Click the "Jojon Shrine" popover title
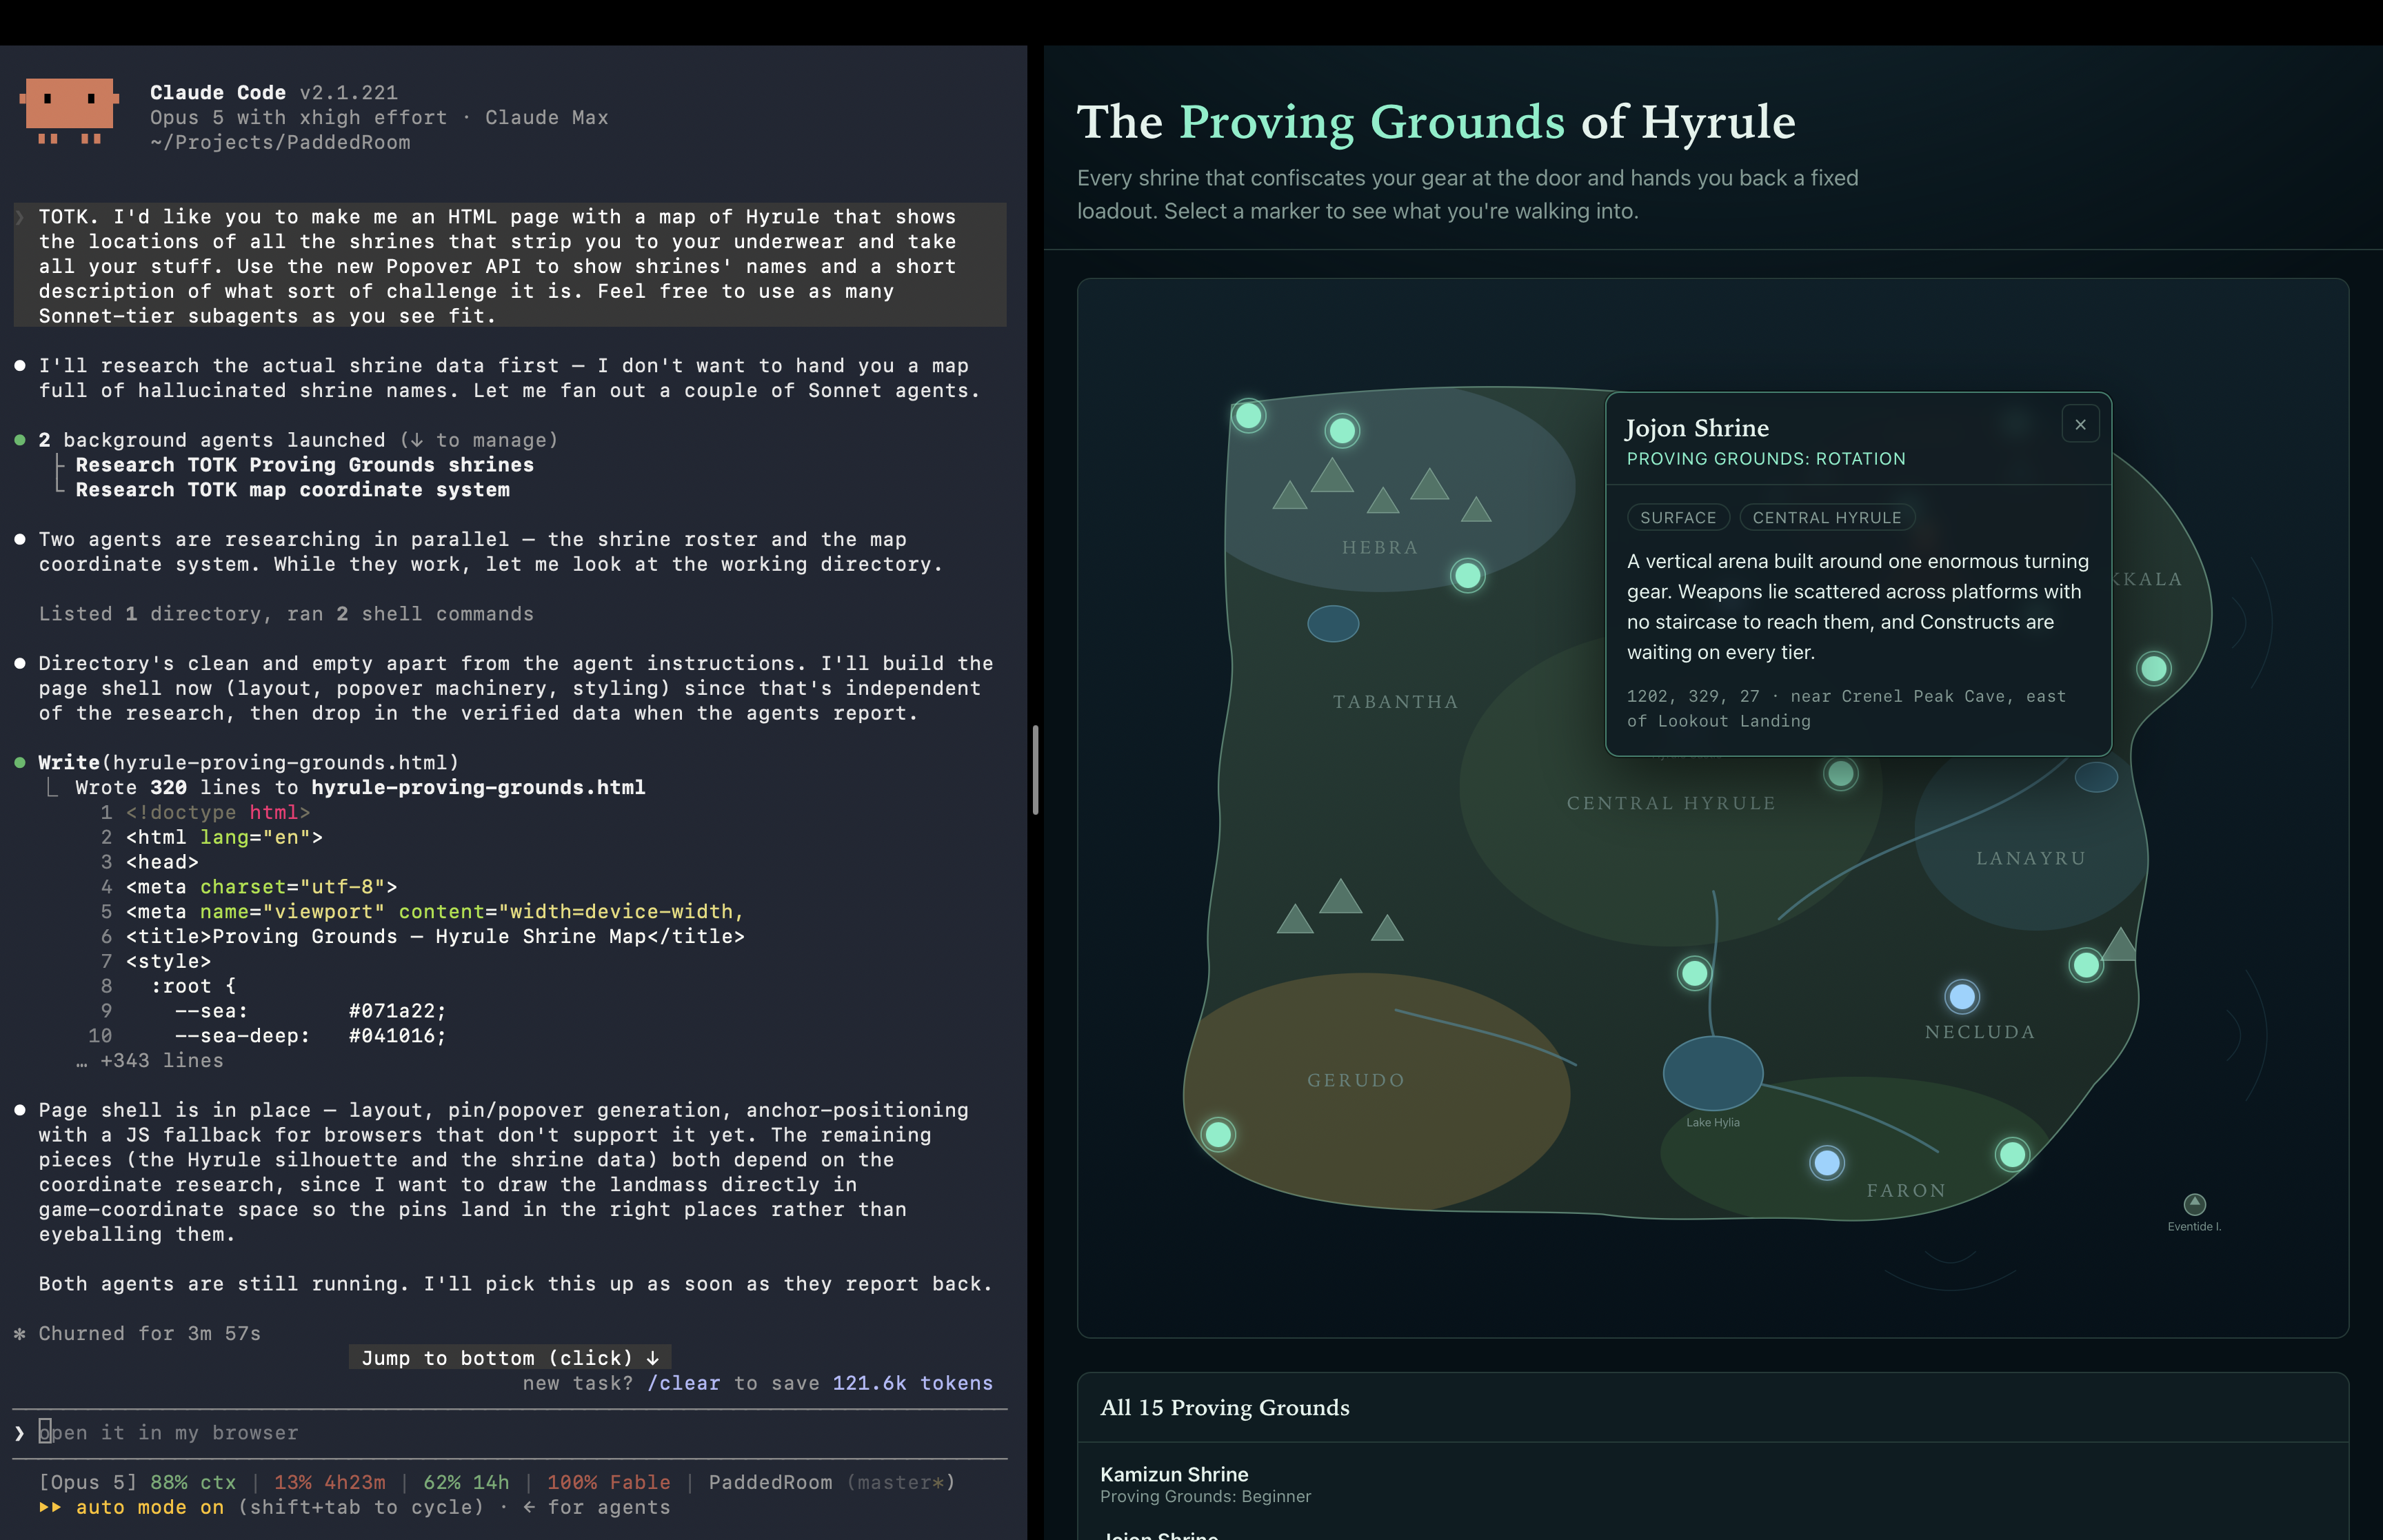Screen dimensions: 2383x1540 (1697, 428)
